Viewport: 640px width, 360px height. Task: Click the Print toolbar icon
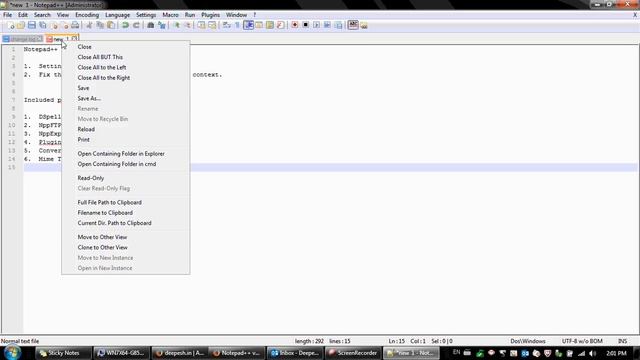tap(75, 25)
